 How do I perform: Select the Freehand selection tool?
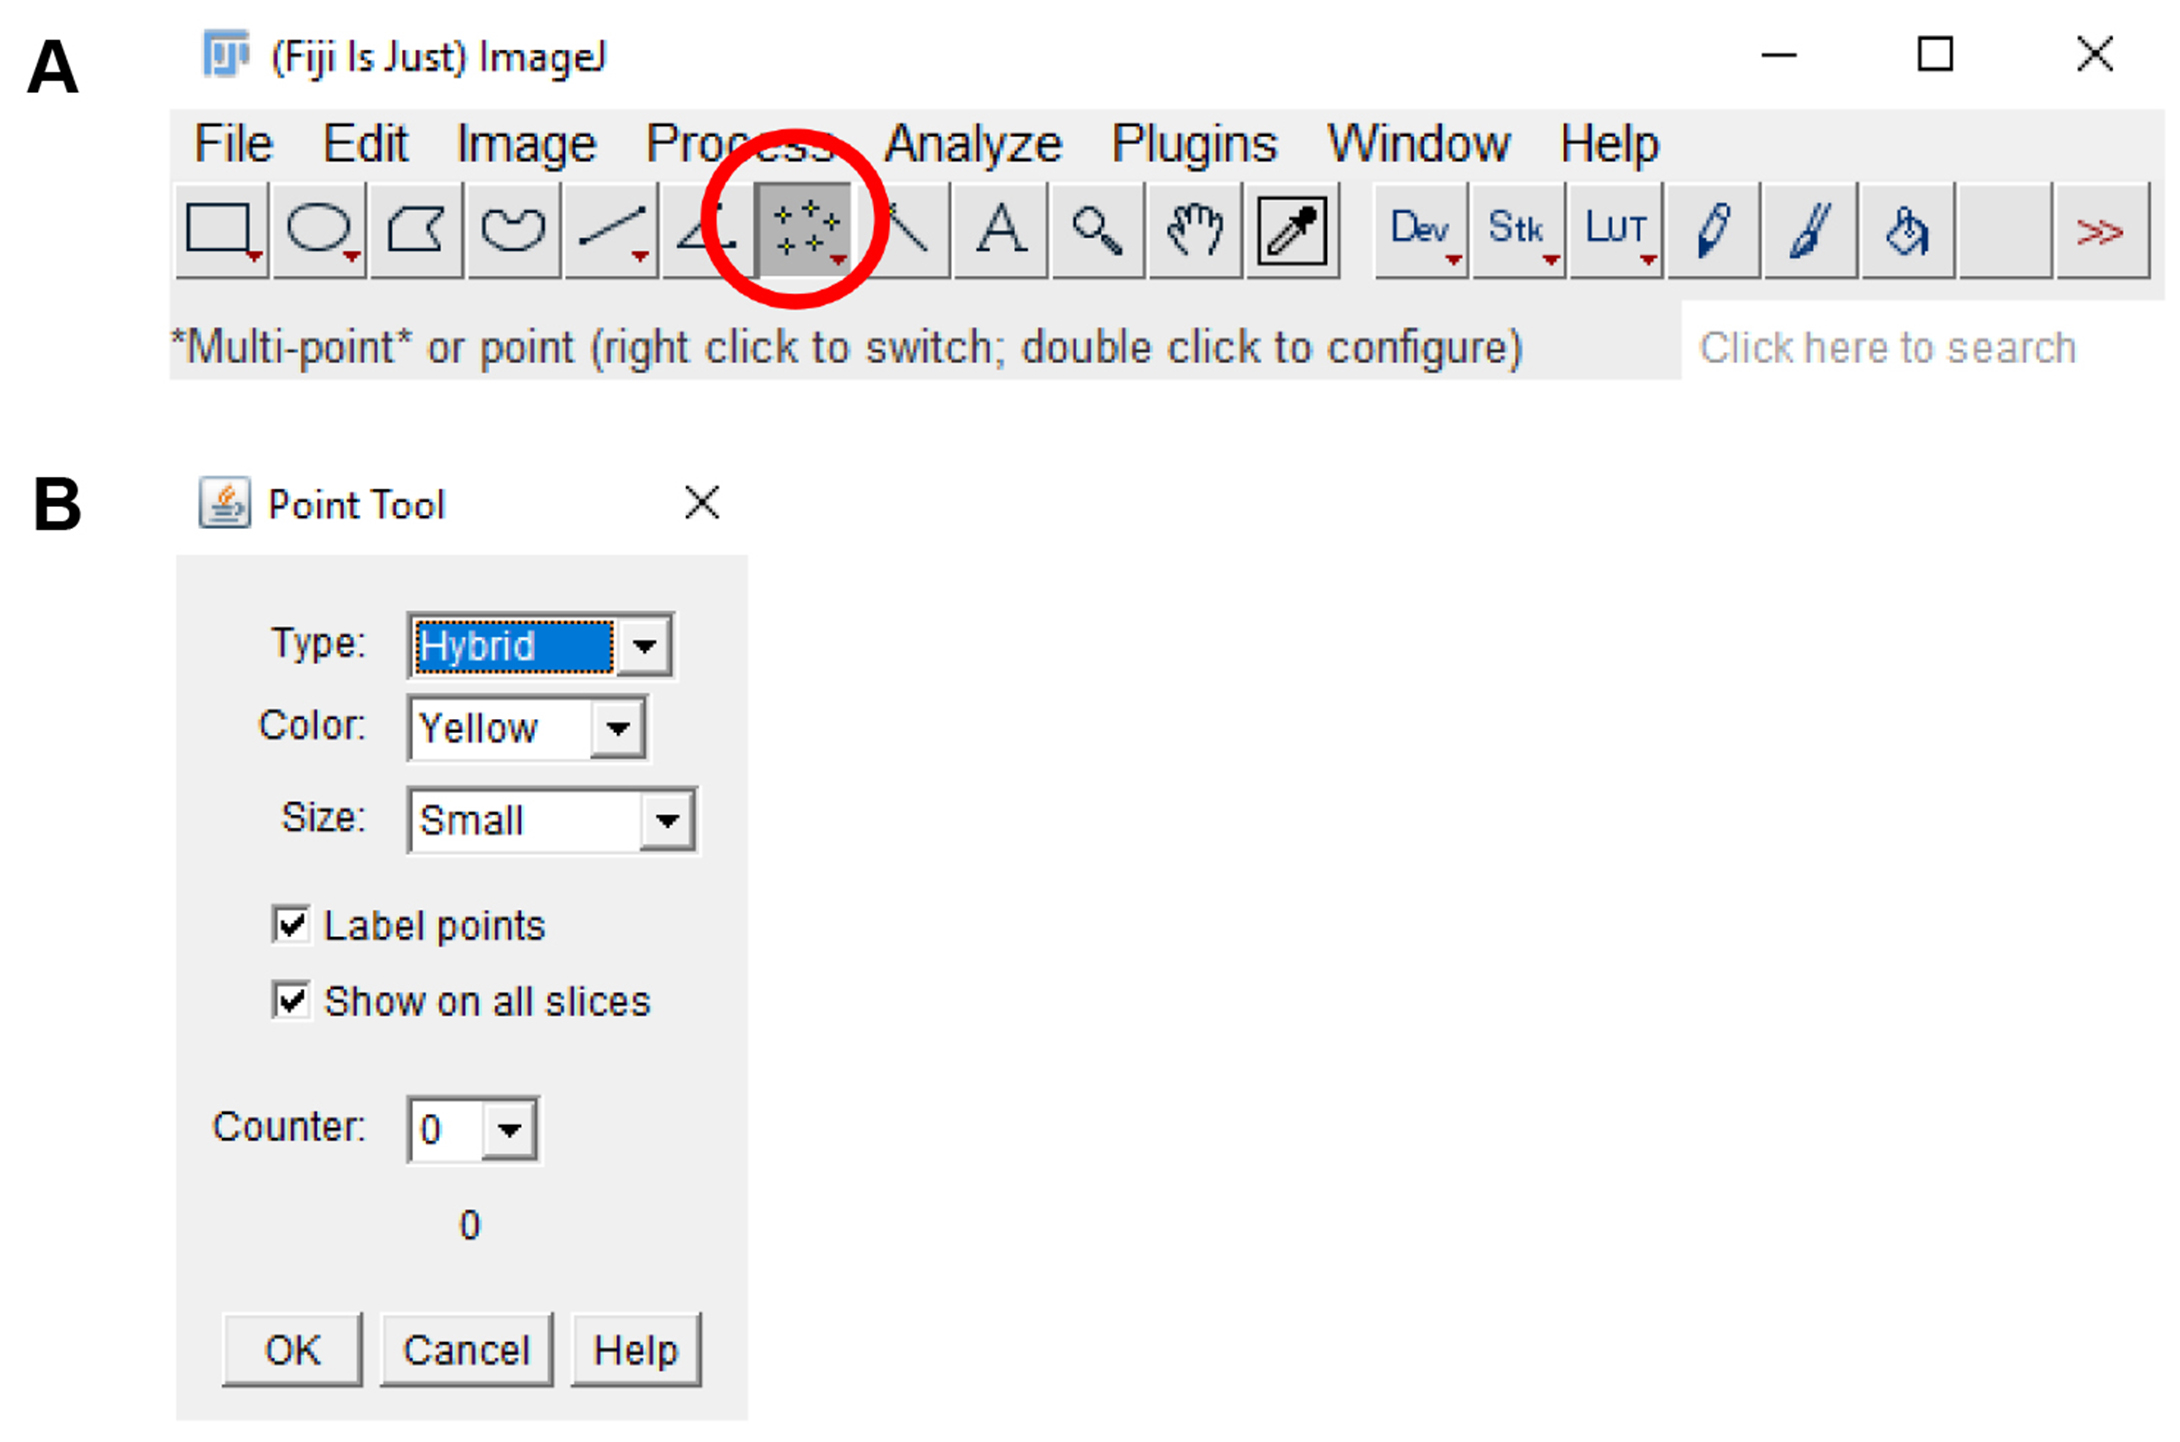(513, 230)
